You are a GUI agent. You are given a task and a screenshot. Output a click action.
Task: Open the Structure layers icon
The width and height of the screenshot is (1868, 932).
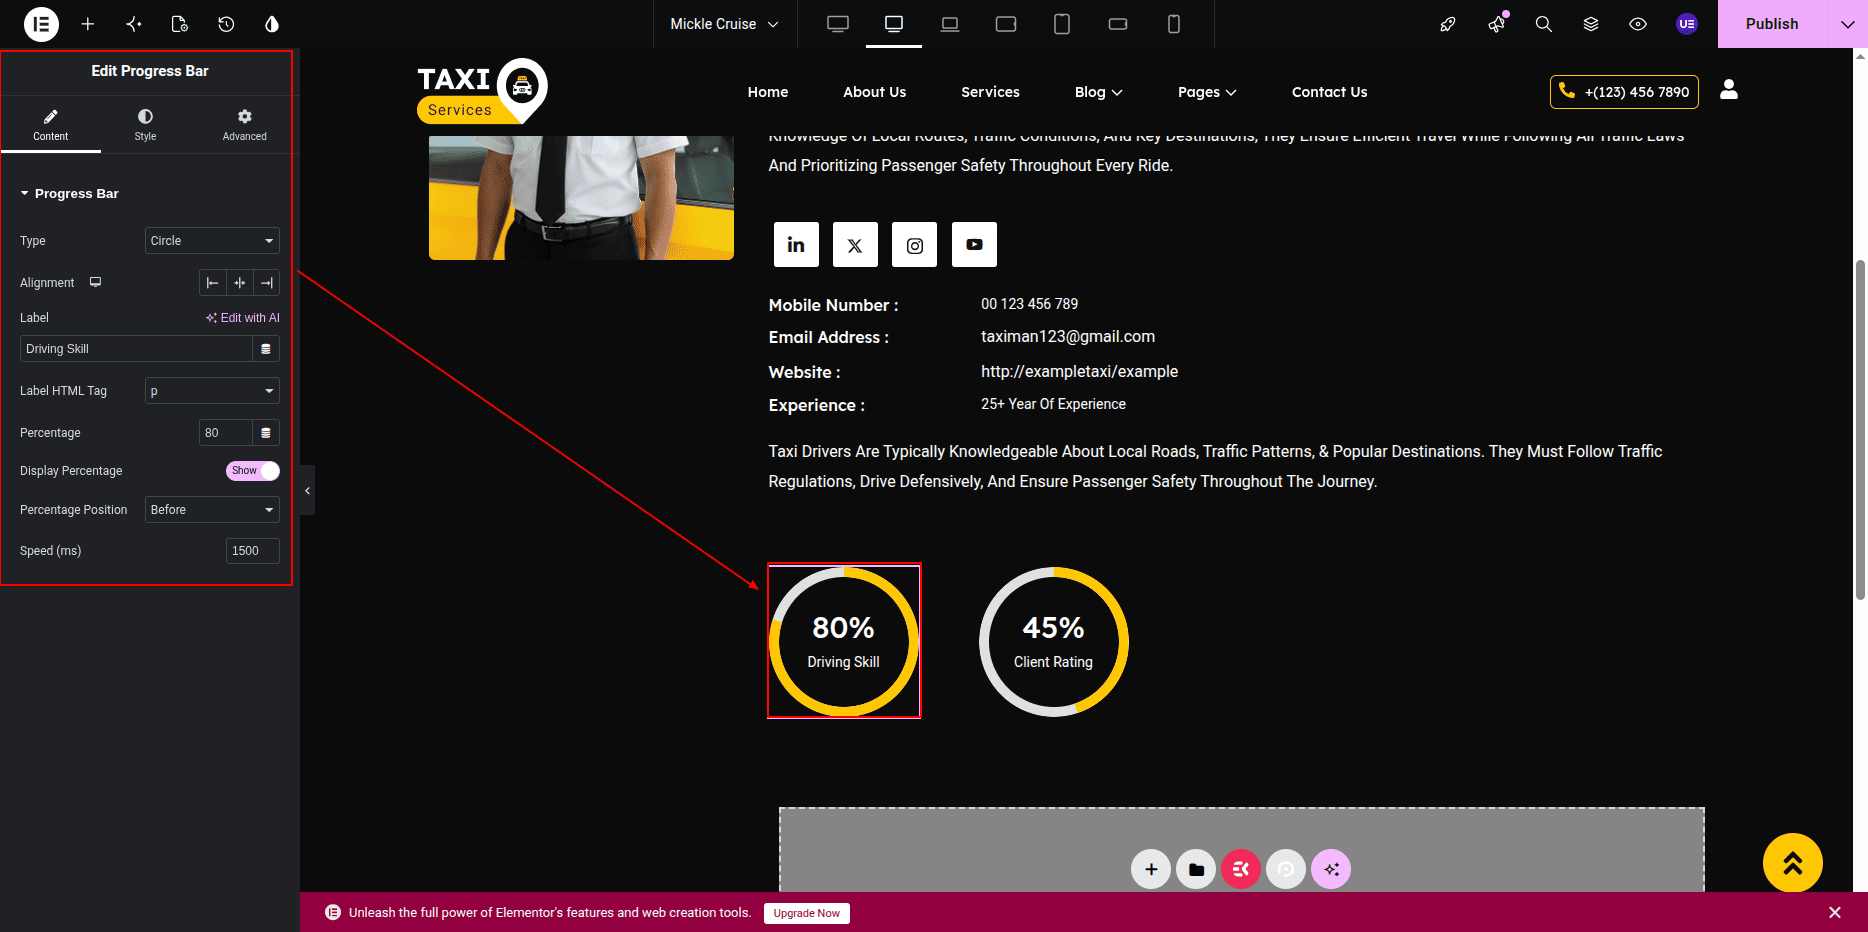click(x=1591, y=24)
